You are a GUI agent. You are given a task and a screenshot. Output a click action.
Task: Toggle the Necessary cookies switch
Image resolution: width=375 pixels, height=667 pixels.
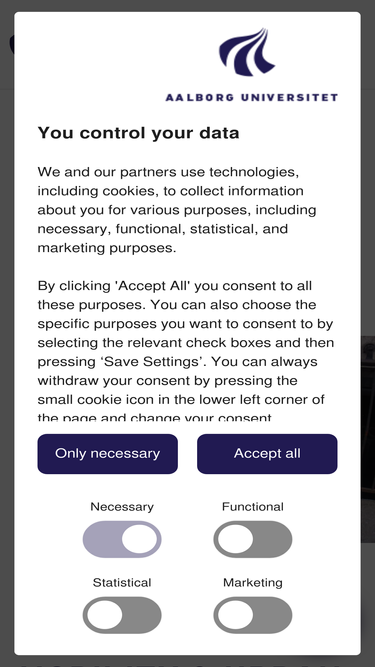(x=122, y=539)
